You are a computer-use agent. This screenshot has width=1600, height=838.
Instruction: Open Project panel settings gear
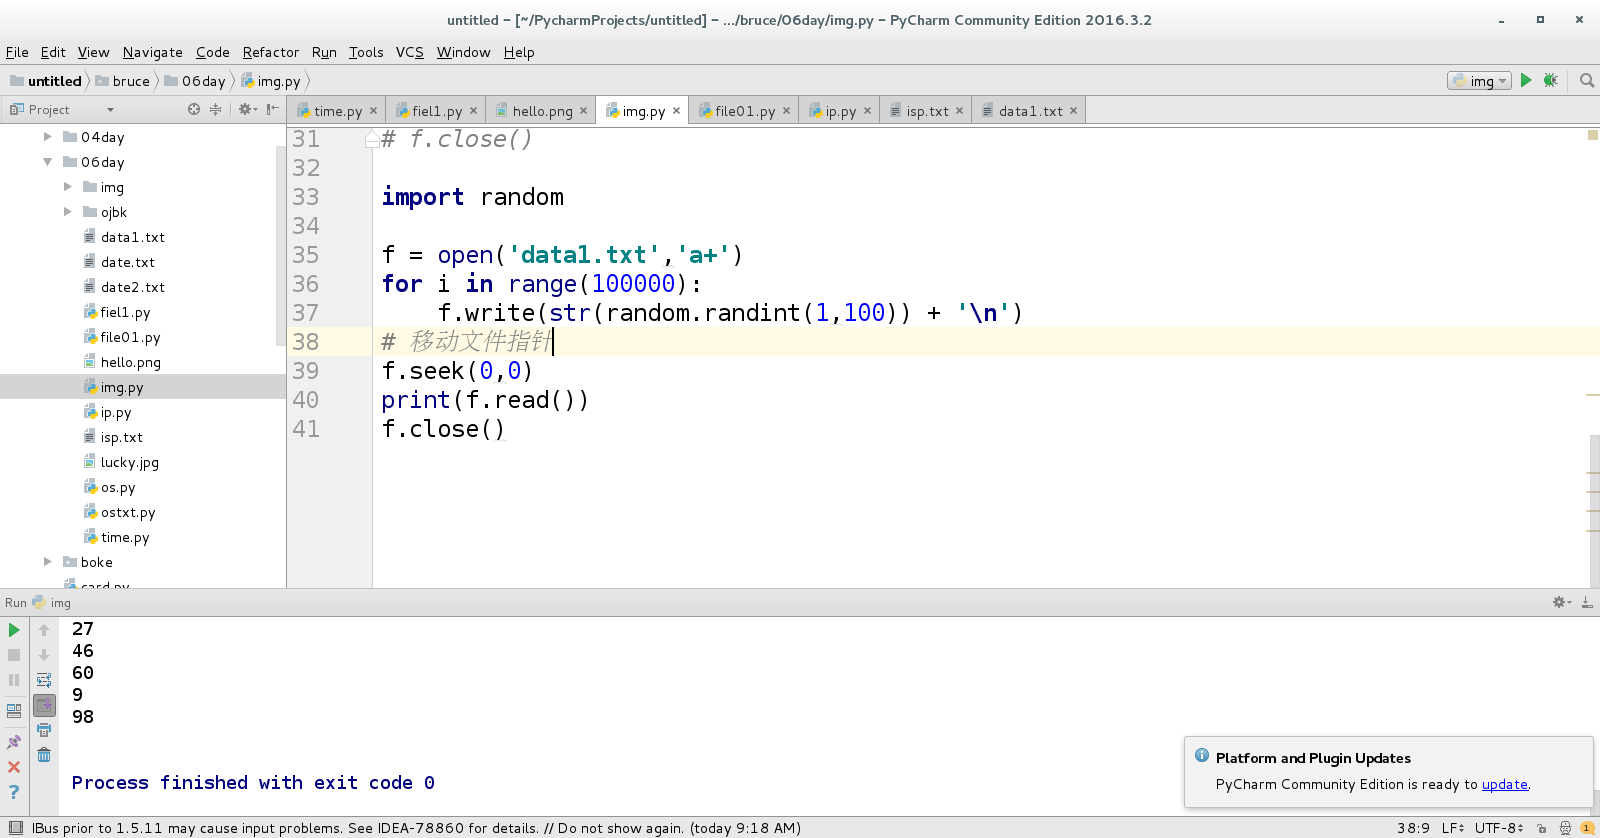246,109
